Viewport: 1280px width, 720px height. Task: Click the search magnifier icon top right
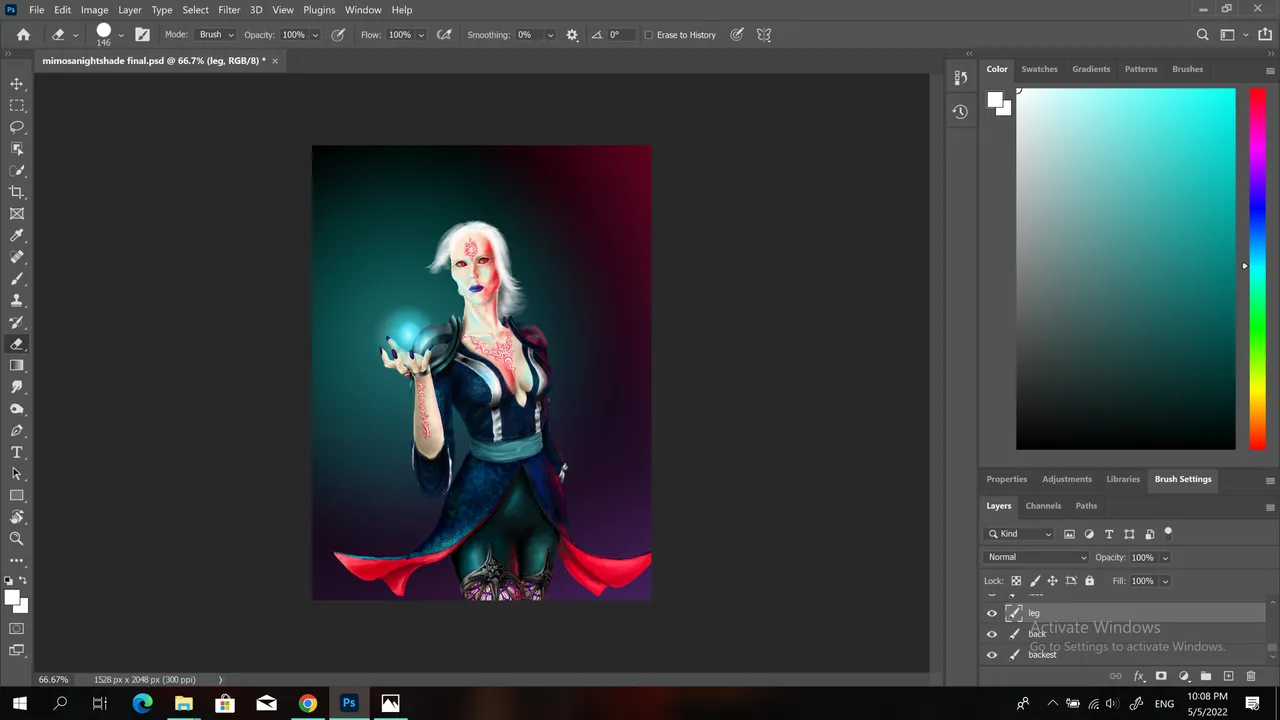coord(1203,35)
